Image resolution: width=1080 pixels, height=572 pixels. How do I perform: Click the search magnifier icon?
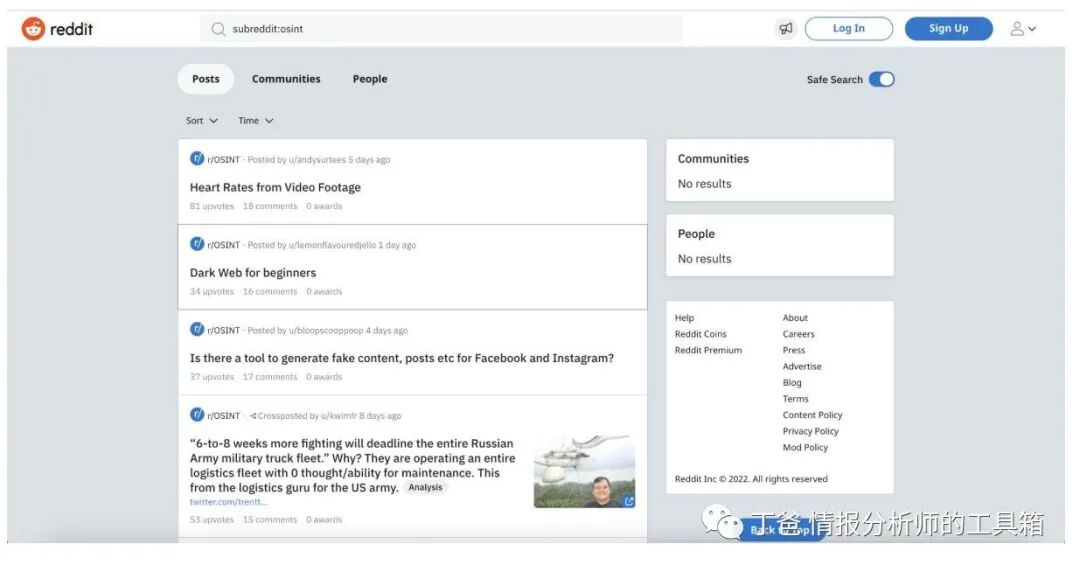pos(218,29)
